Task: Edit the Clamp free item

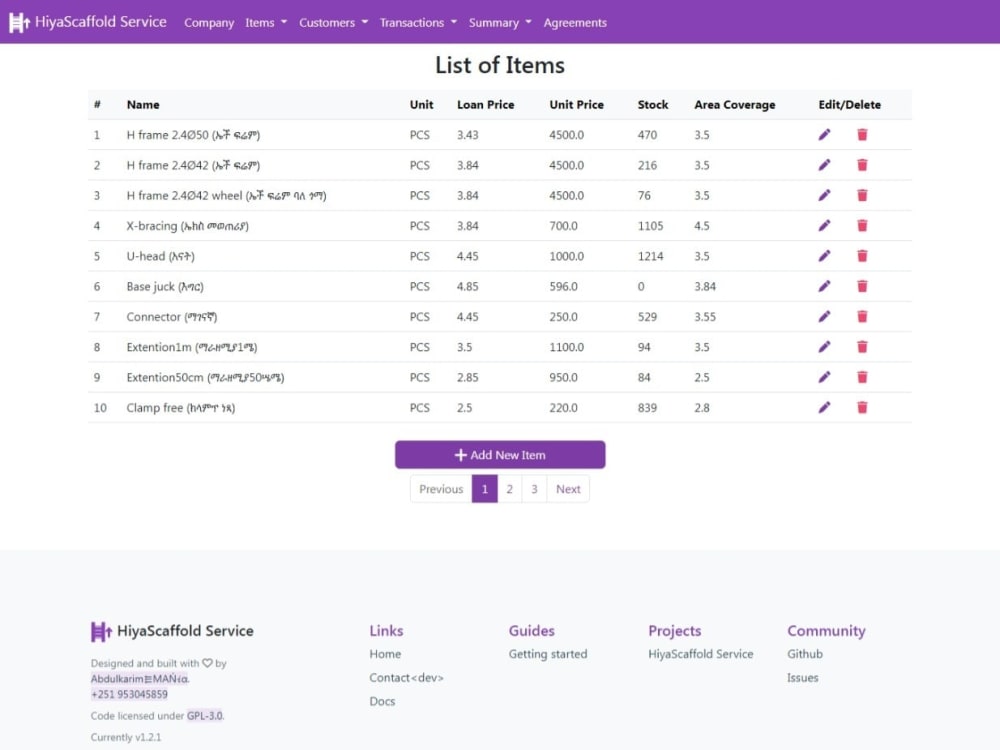Action: (824, 408)
